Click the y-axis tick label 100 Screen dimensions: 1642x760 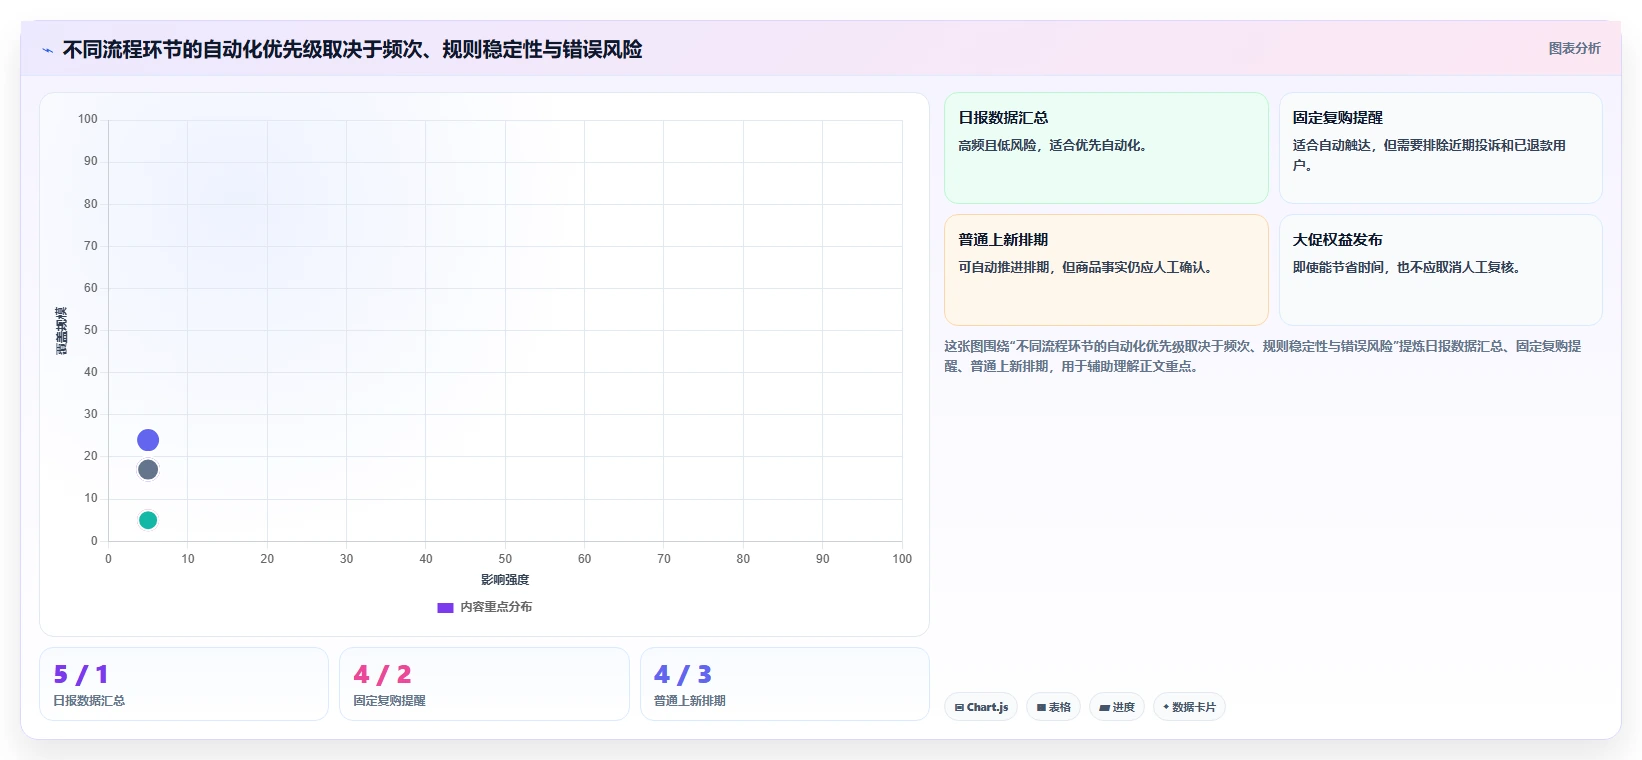tap(88, 119)
